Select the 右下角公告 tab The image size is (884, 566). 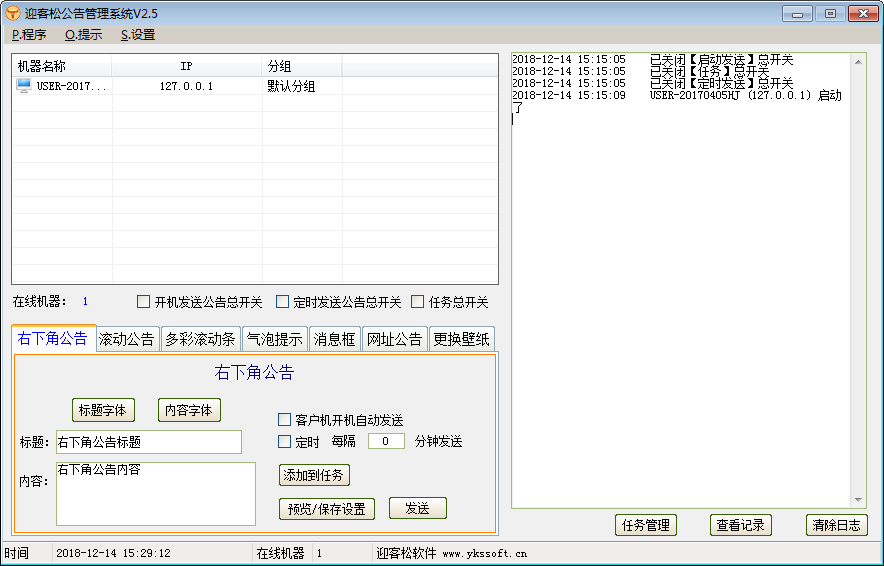click(x=53, y=338)
